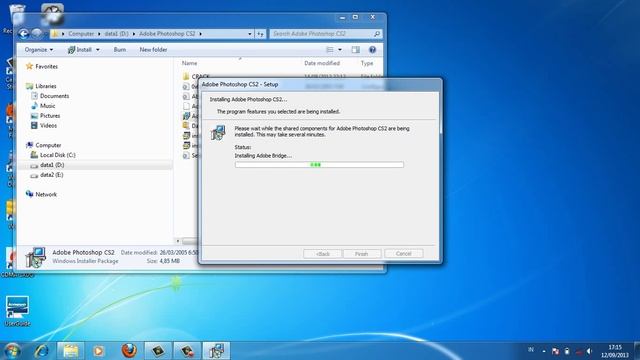Activate the installer setup taskbar button

216,351
